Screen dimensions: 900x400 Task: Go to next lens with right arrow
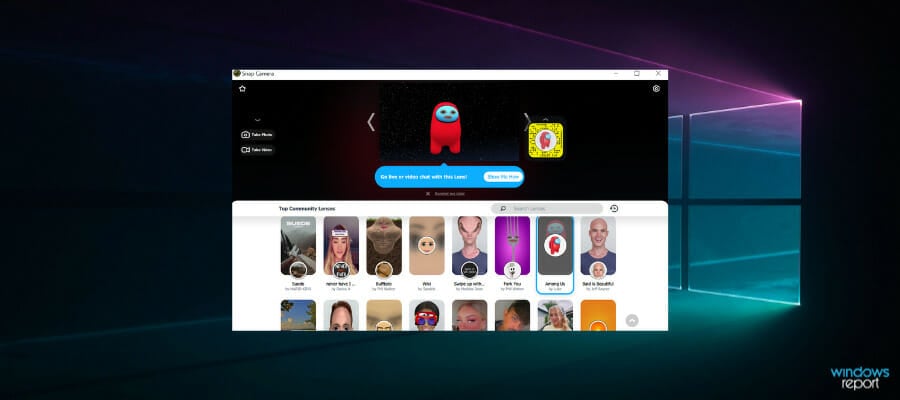click(527, 122)
